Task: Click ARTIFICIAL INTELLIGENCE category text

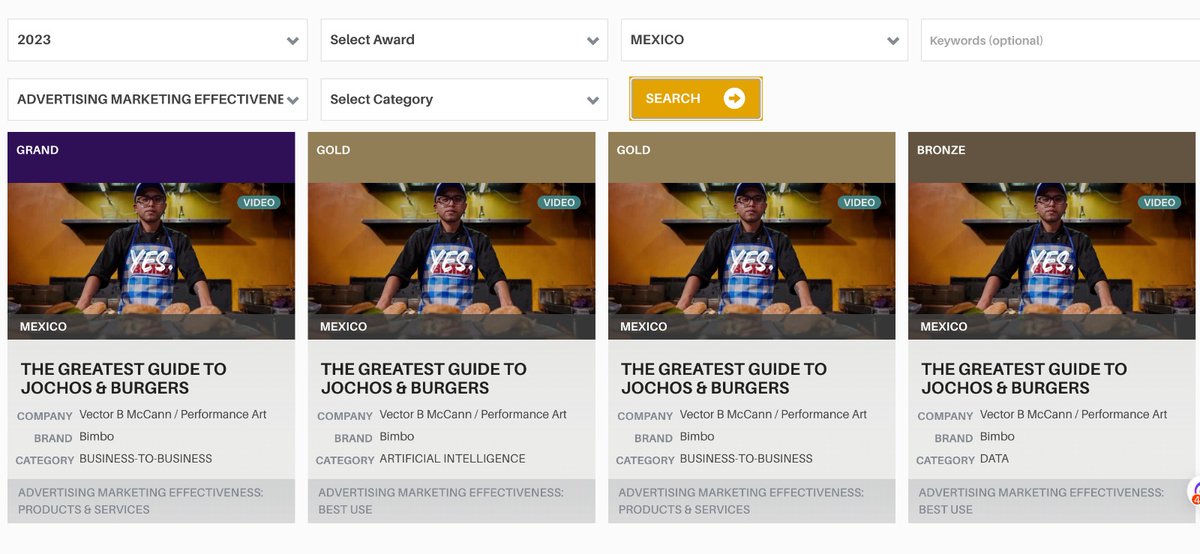Action: click(x=452, y=459)
